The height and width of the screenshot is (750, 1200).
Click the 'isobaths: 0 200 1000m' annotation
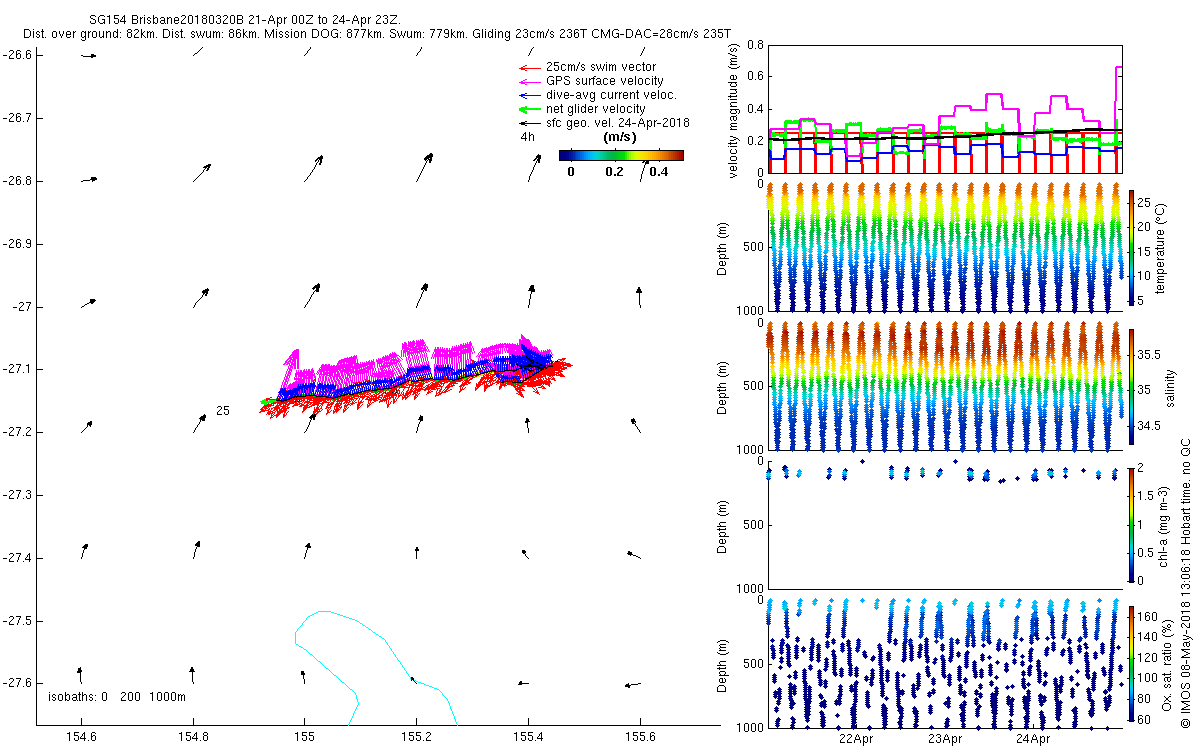pos(117,696)
